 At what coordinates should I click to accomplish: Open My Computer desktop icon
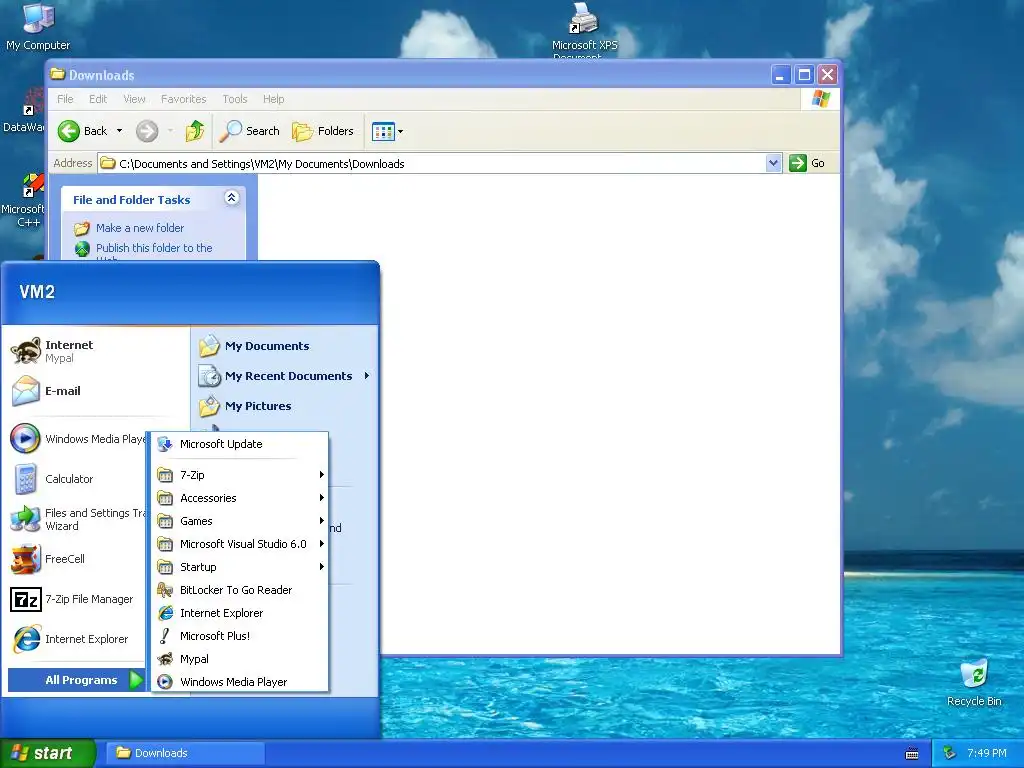coord(38,27)
